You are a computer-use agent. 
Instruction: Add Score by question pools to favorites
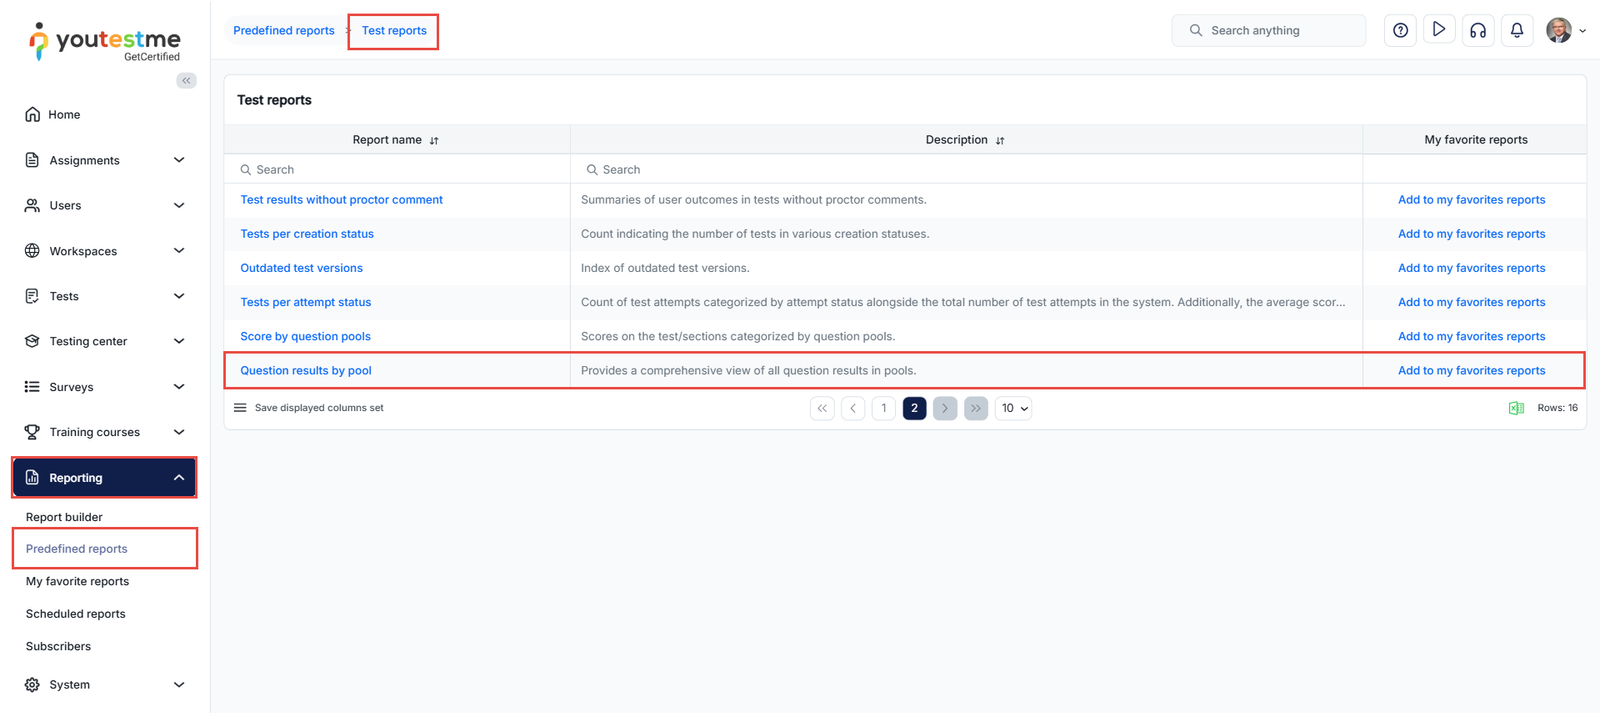pos(1471,336)
